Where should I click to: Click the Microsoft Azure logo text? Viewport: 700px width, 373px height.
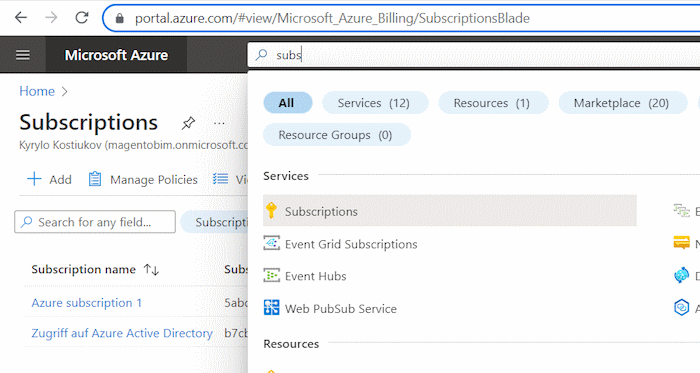117,55
